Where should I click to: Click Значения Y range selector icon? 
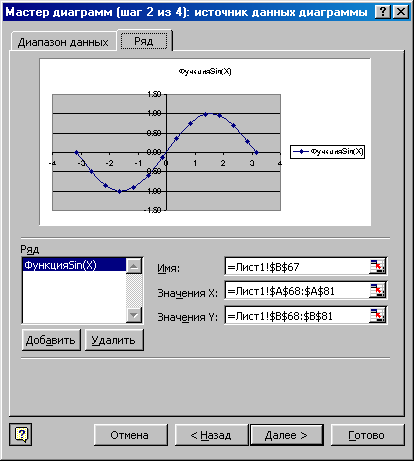coord(377,315)
